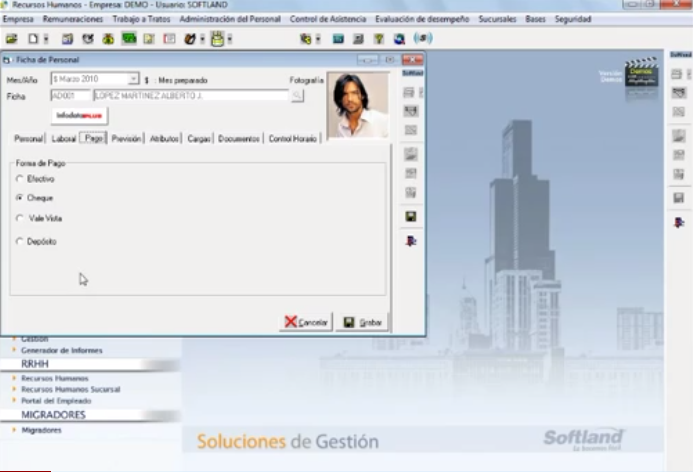The height and width of the screenshot is (472, 693).
Task: Open Administración del Personal menu
Action: coord(230,19)
